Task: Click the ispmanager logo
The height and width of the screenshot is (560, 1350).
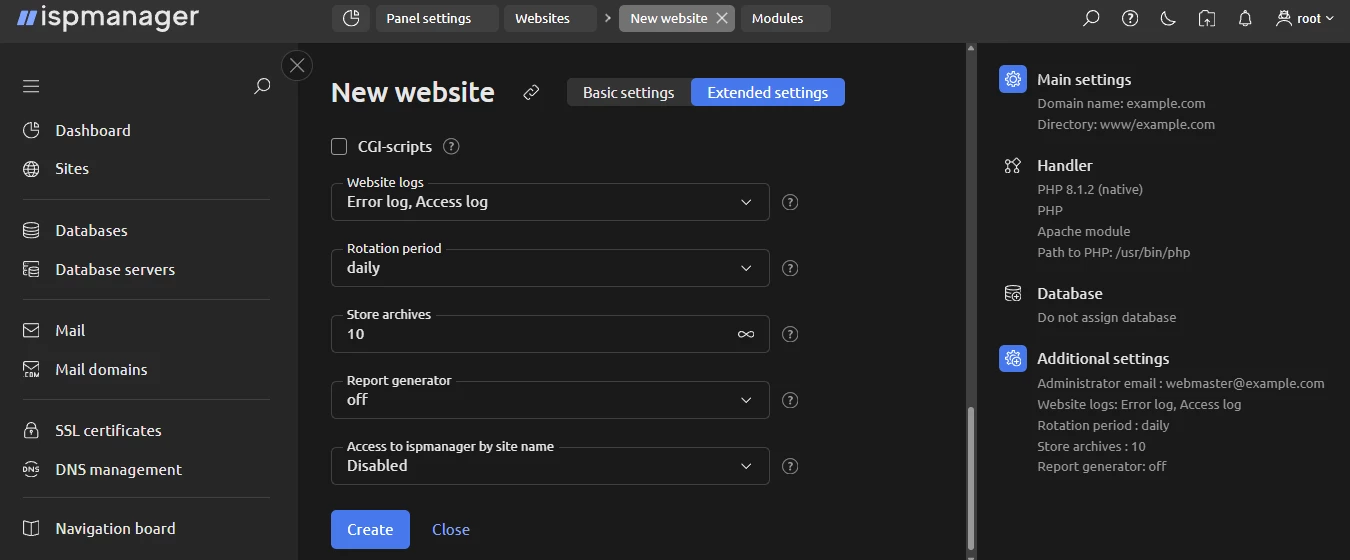Action: (108, 18)
